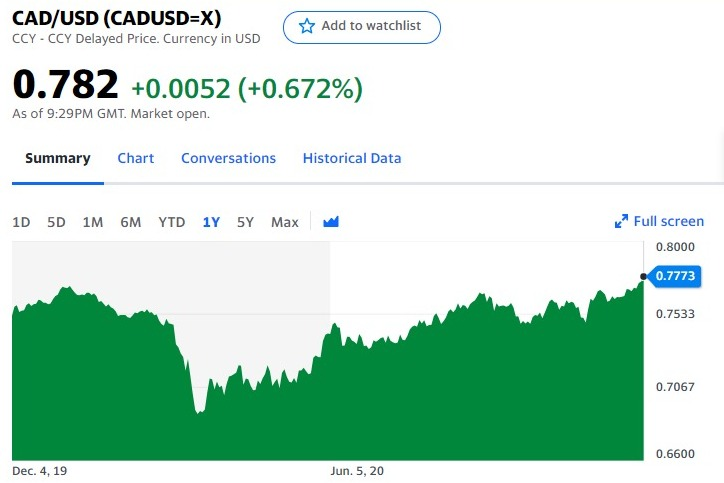This screenshot has width=724, height=483.
Task: Switch to the 5Y range
Action: [x=245, y=222]
